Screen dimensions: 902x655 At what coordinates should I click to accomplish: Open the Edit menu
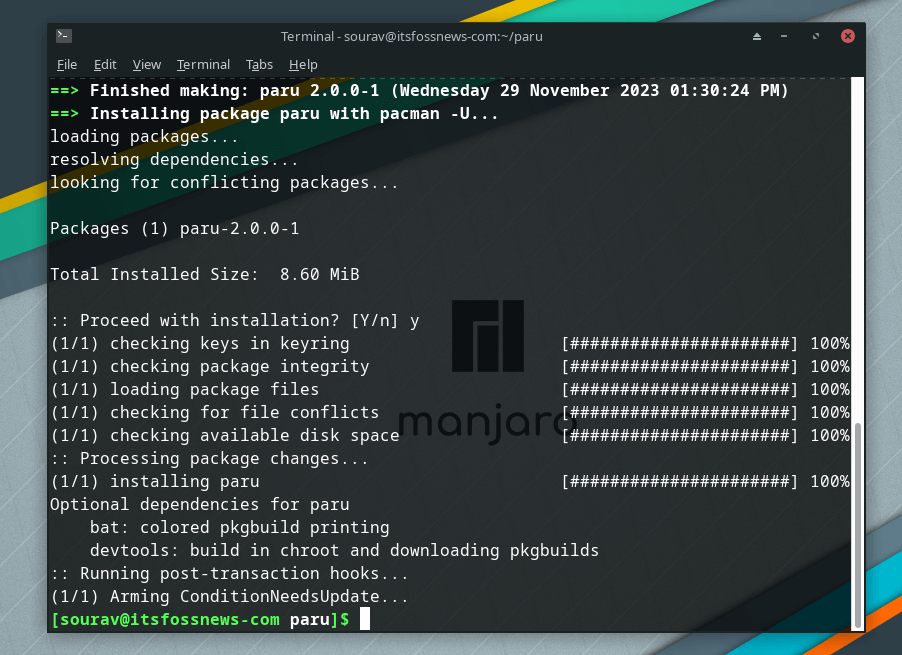point(104,64)
